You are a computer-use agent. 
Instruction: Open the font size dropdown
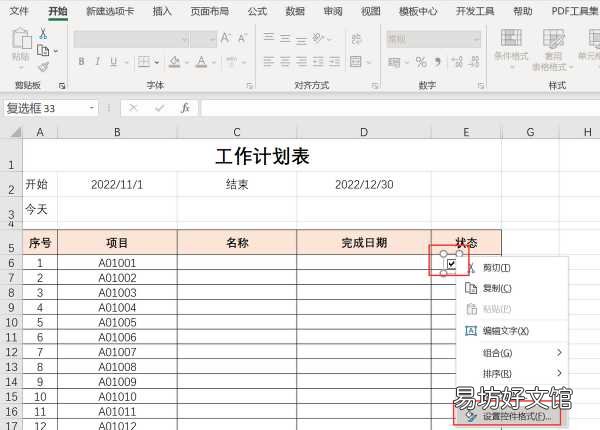click(x=212, y=39)
